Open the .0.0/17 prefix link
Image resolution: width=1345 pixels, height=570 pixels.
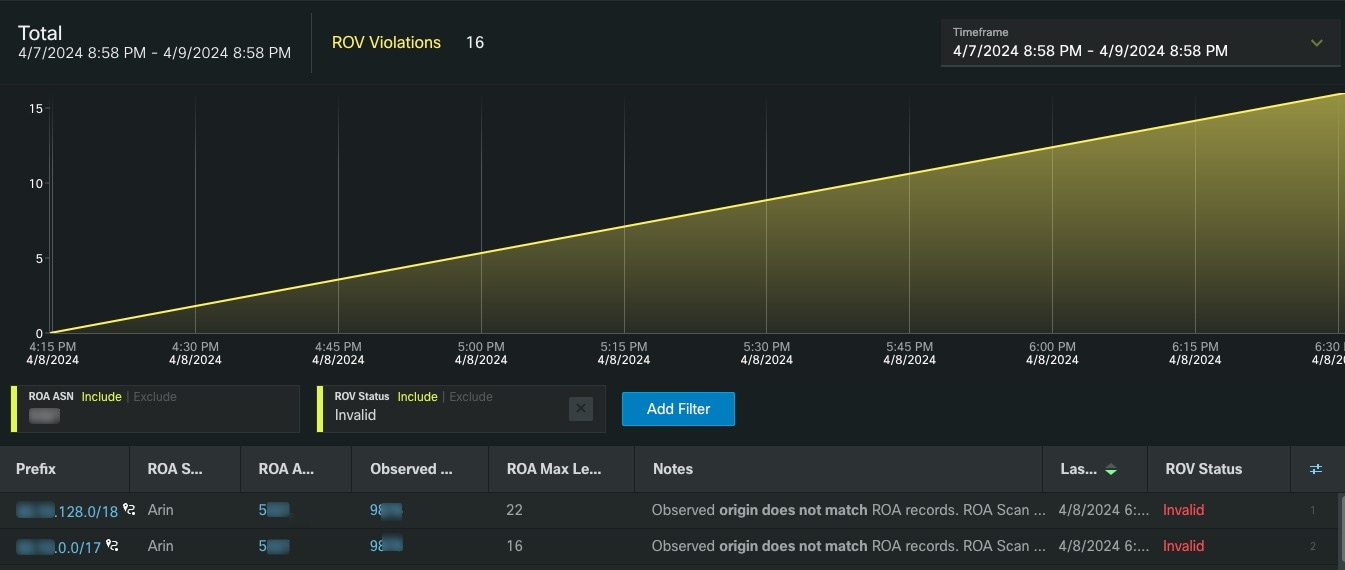pos(58,547)
